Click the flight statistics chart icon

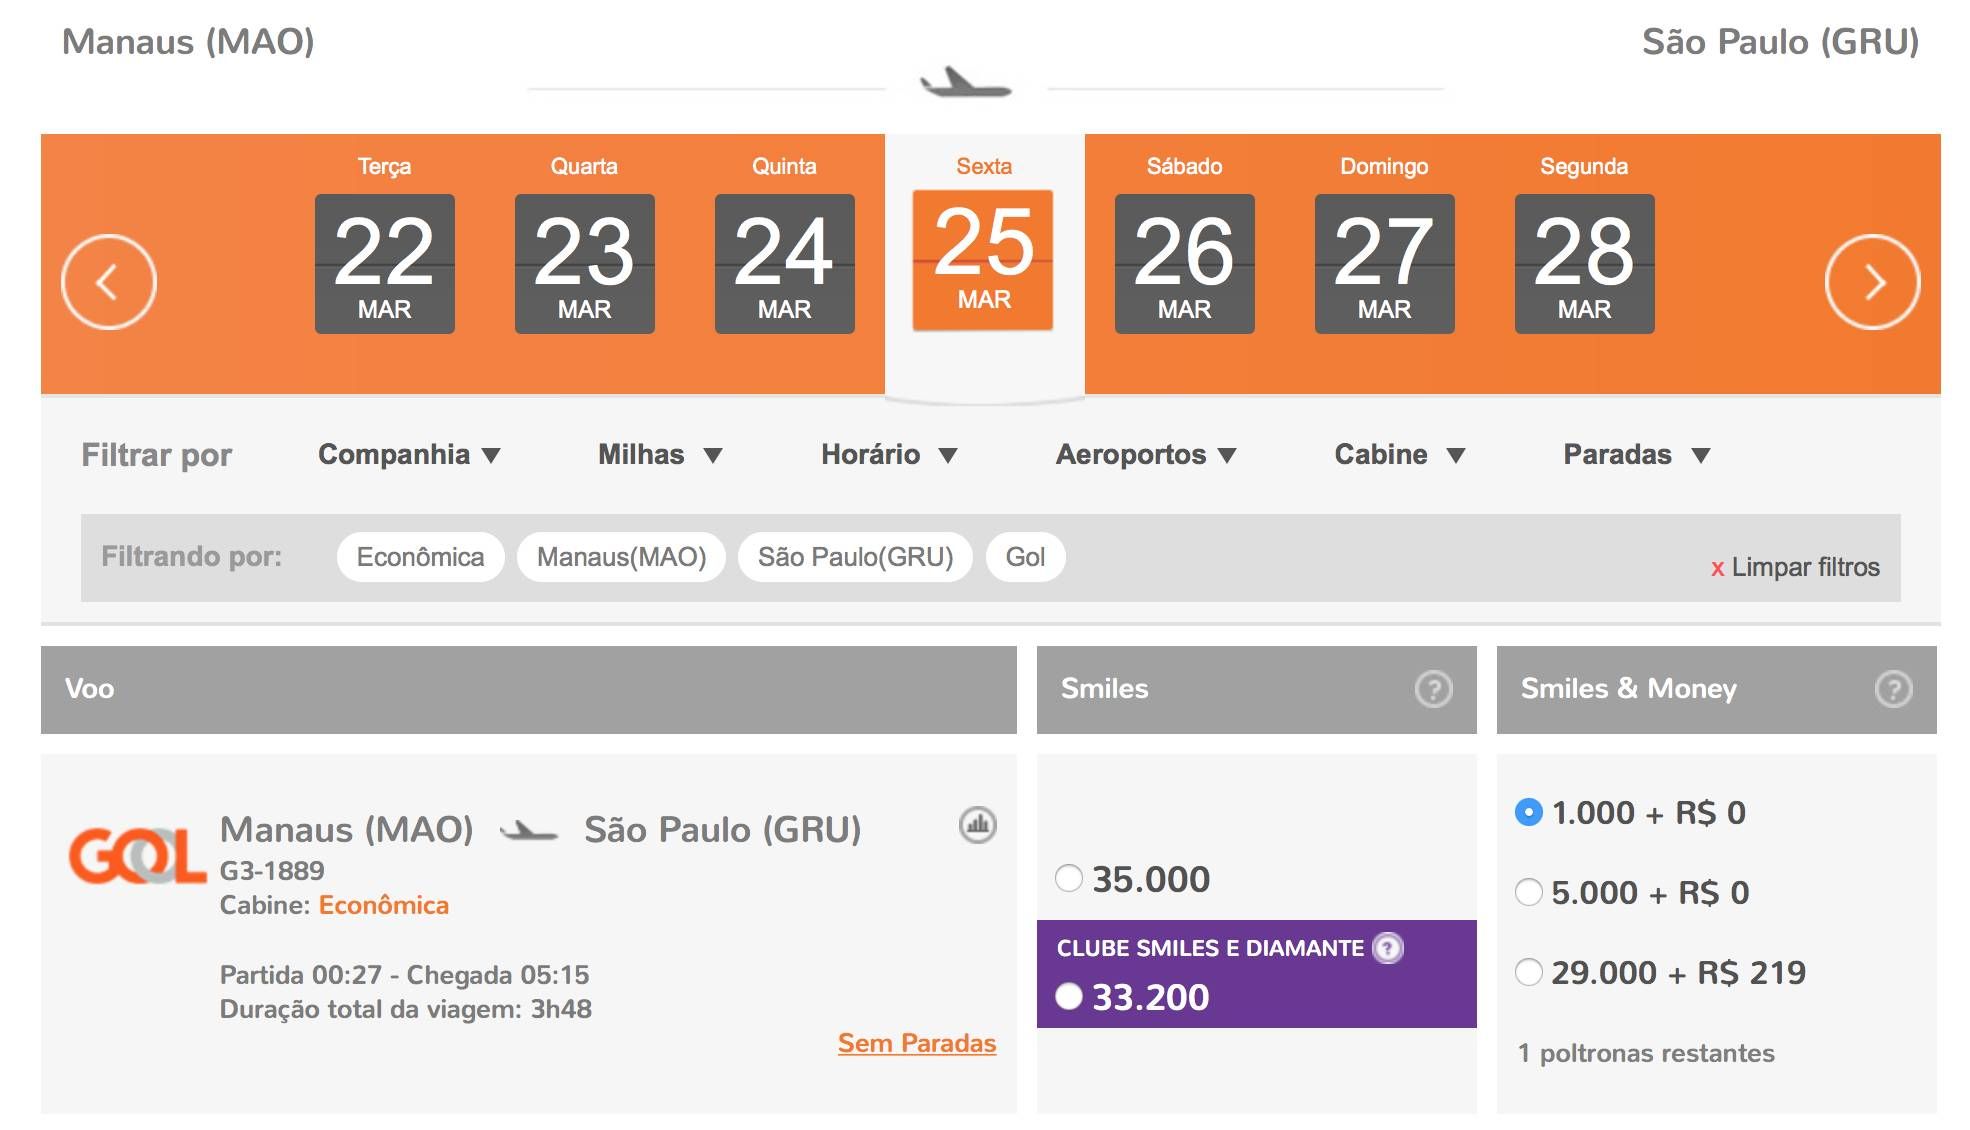pos(977,825)
